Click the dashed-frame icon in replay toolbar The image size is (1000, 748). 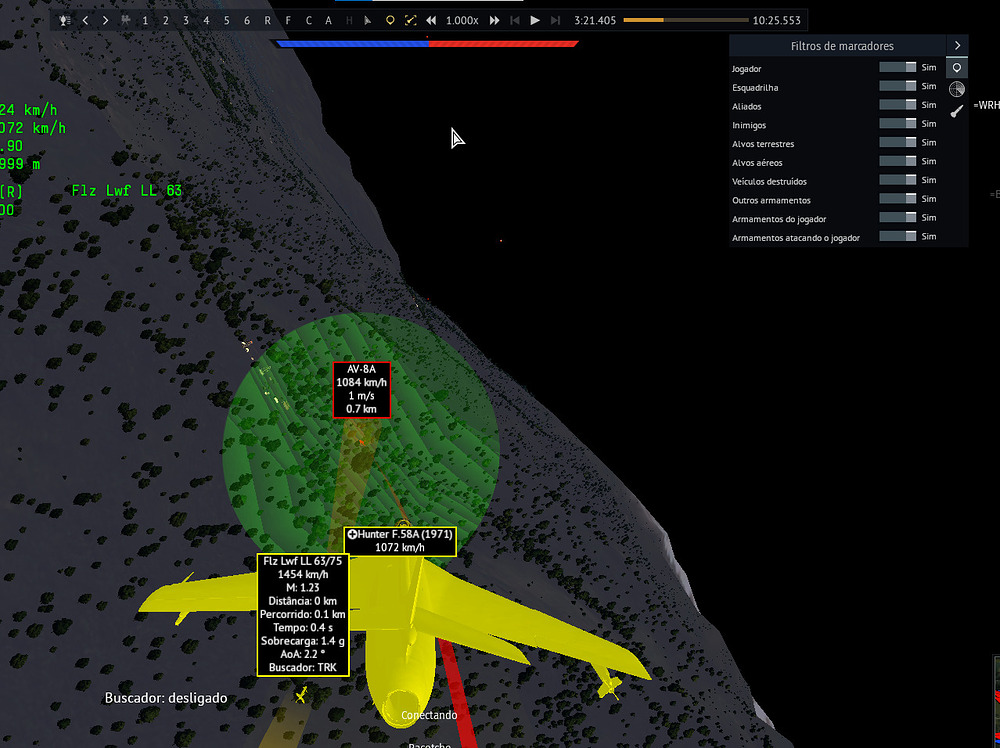410,20
